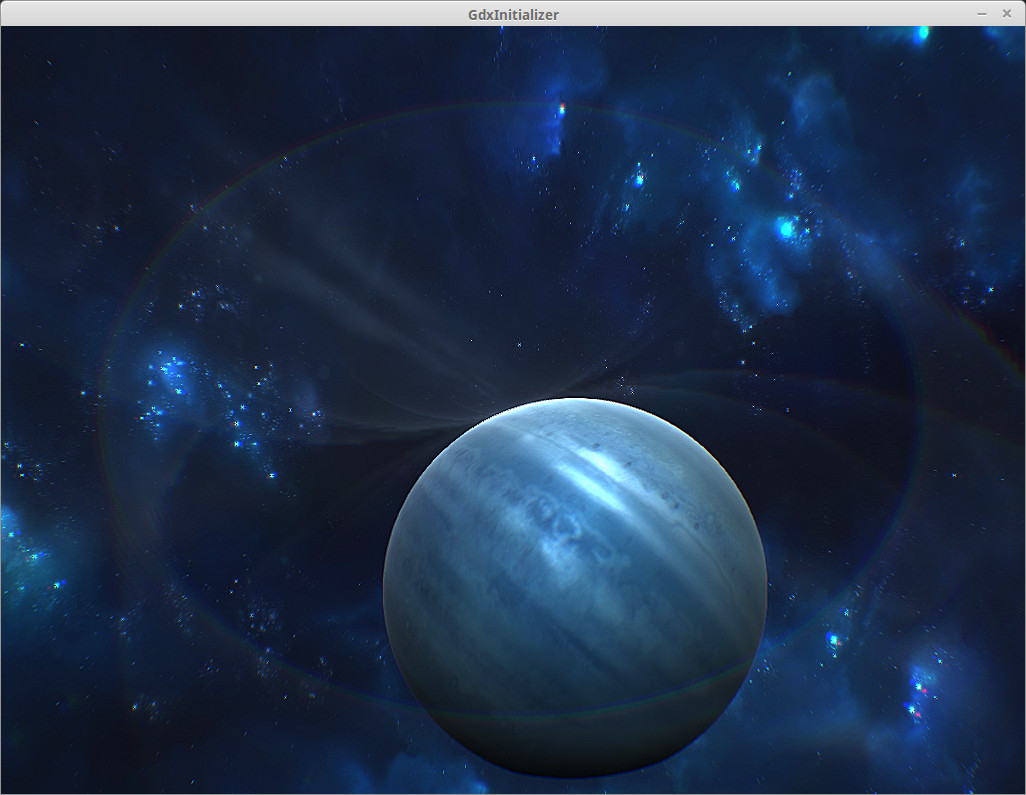The width and height of the screenshot is (1026, 795).
Task: Click the large glowing blue star upper right
Action: (786, 229)
